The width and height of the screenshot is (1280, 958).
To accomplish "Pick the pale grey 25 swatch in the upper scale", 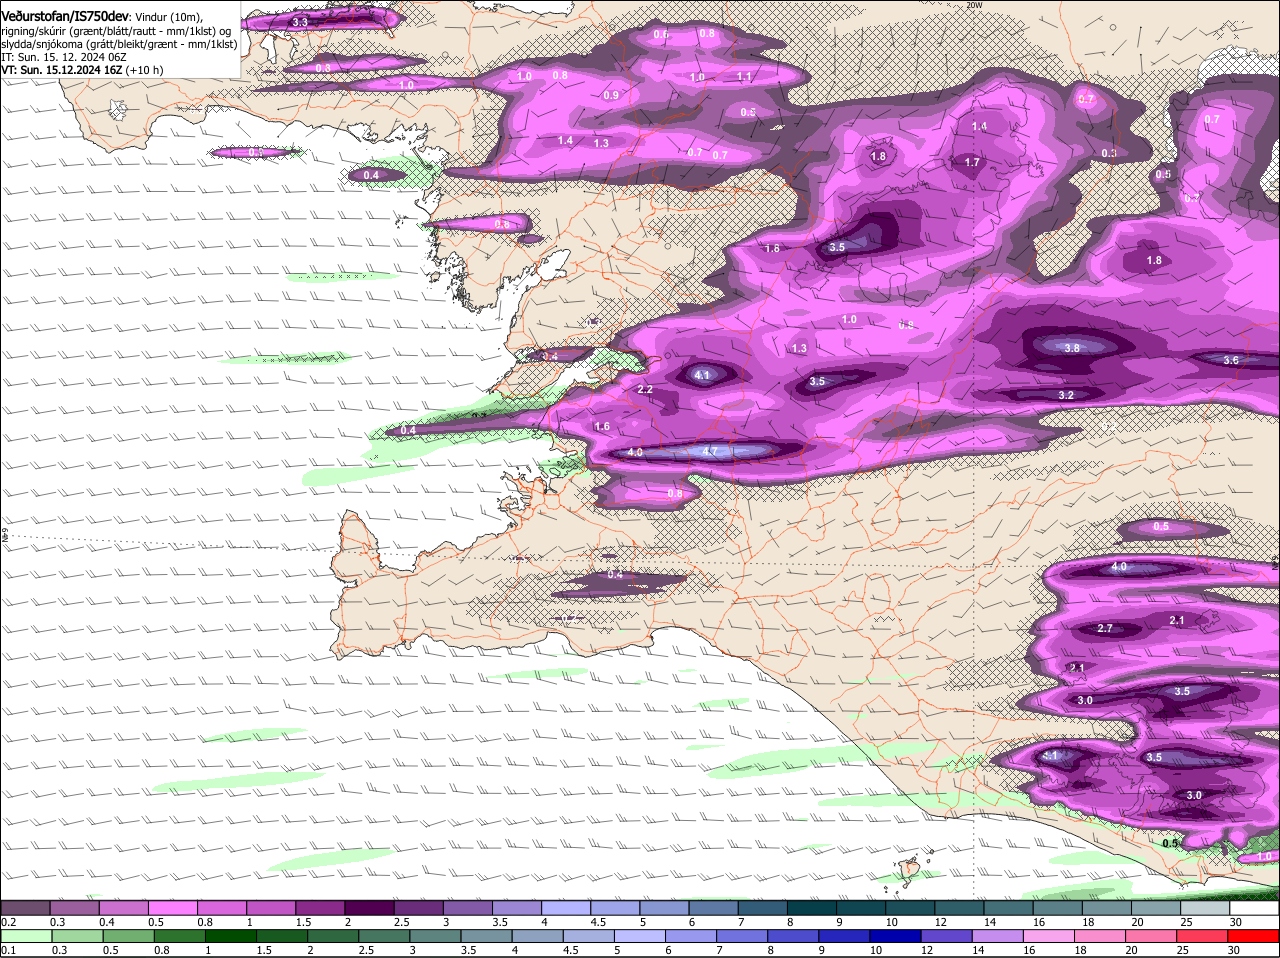I will pyautogui.click(x=1206, y=907).
